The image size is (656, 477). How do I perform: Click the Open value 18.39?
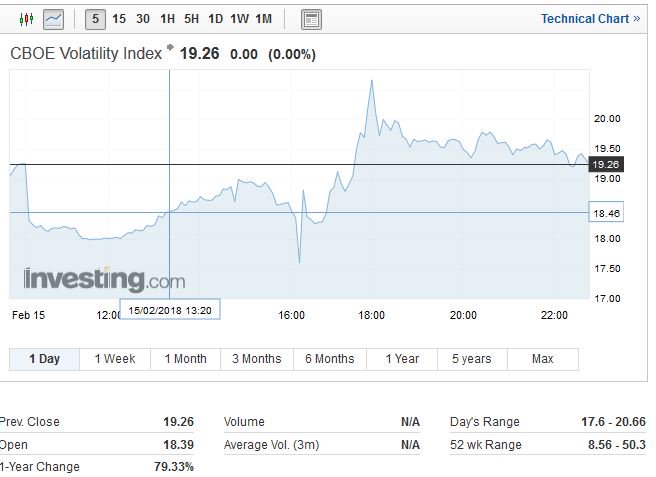coord(179,444)
